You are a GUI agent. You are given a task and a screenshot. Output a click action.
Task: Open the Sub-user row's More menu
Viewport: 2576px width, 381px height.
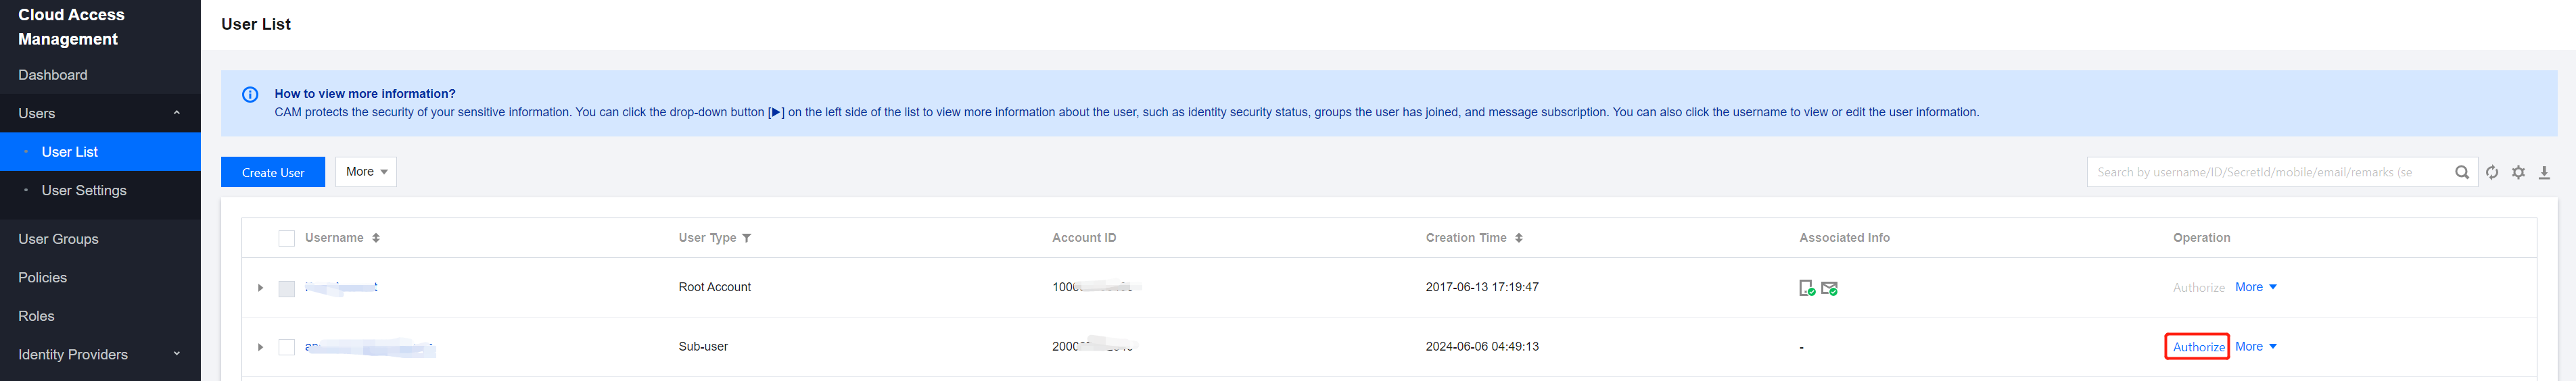2255,347
